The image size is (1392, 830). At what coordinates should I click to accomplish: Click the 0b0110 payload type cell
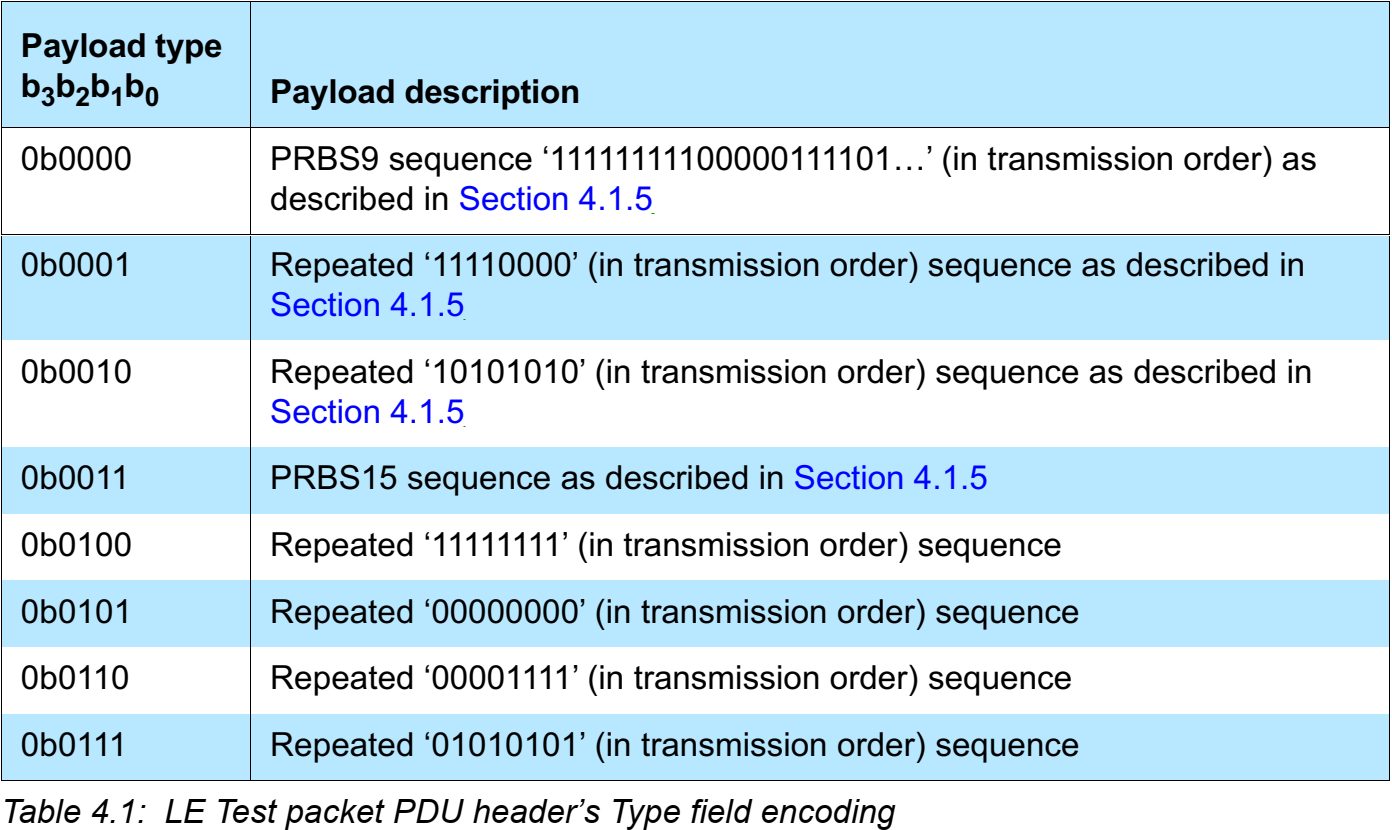[76, 679]
